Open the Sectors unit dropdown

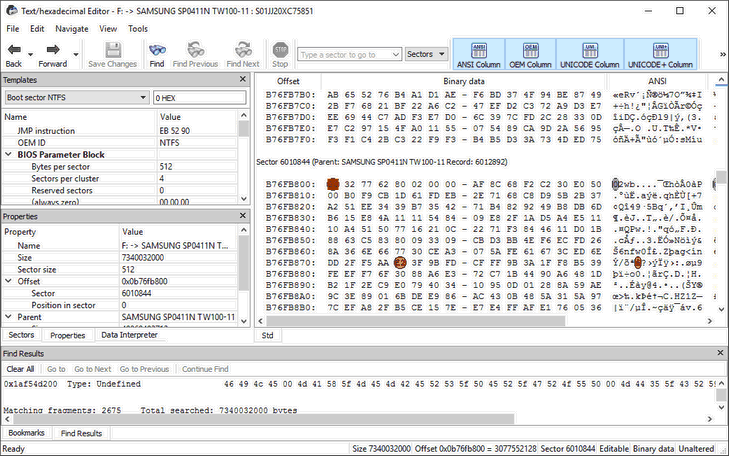click(x=426, y=54)
